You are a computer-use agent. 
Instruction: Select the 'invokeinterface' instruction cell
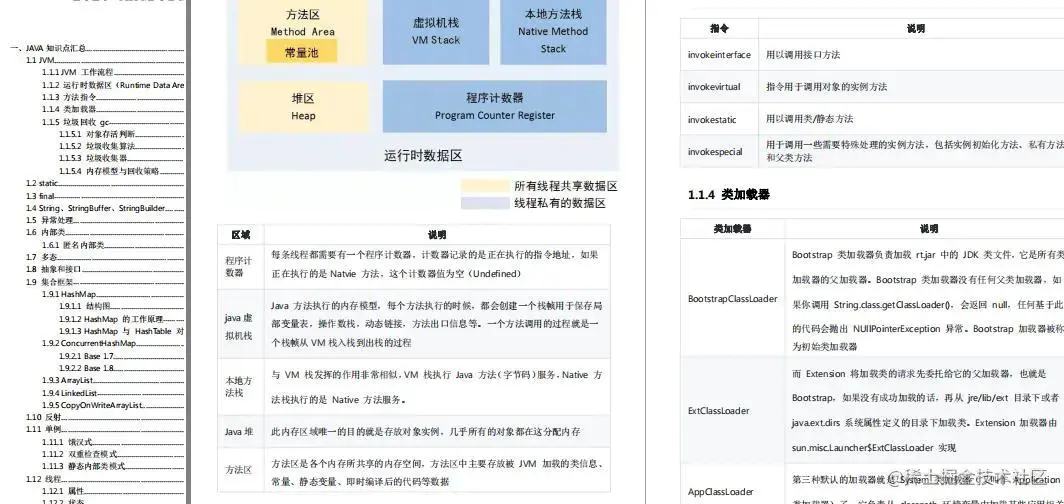click(x=719, y=54)
